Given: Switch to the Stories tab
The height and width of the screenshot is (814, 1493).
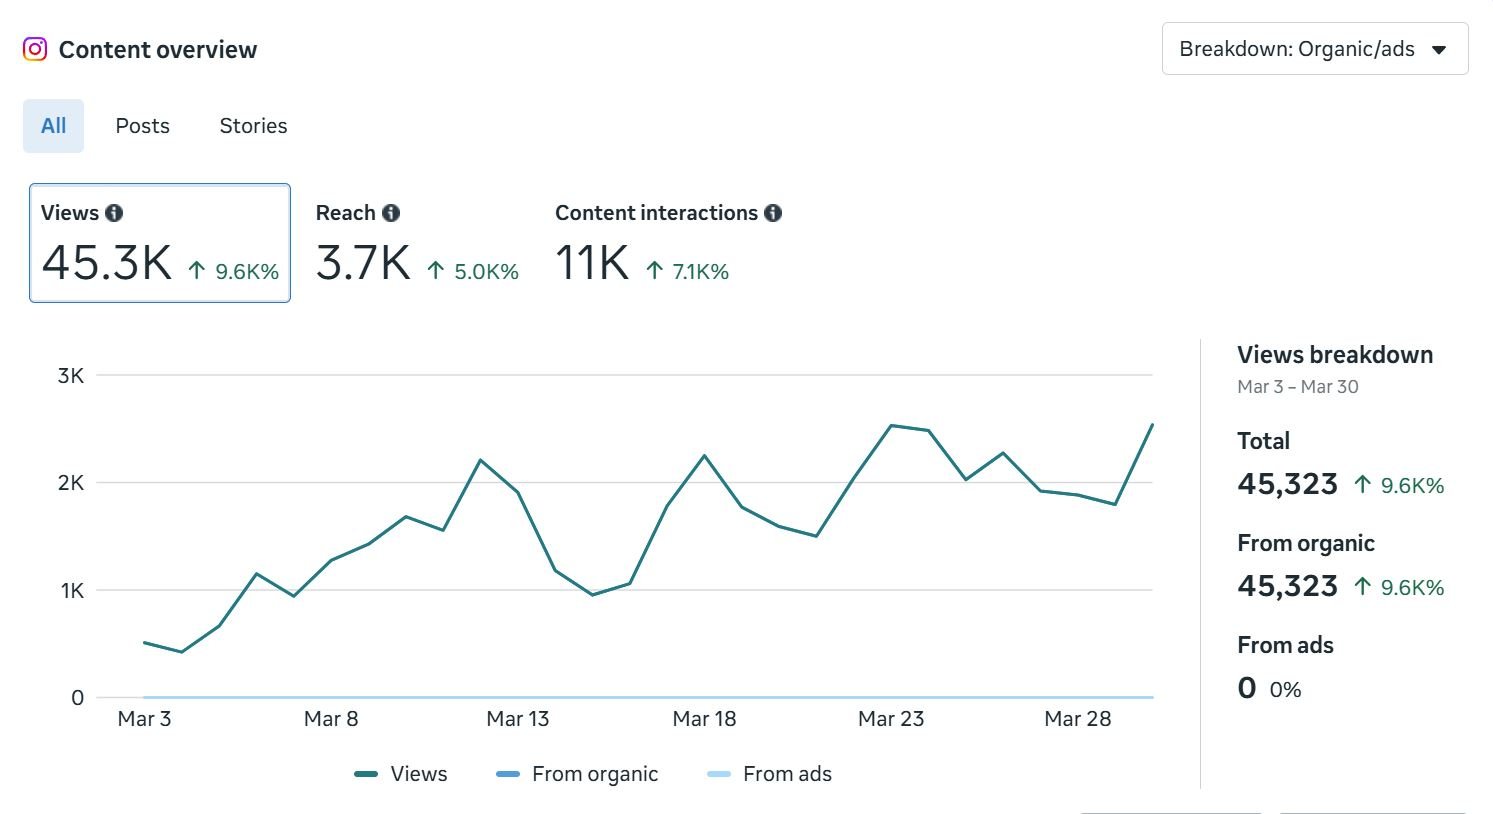Looking at the screenshot, I should 252,125.
